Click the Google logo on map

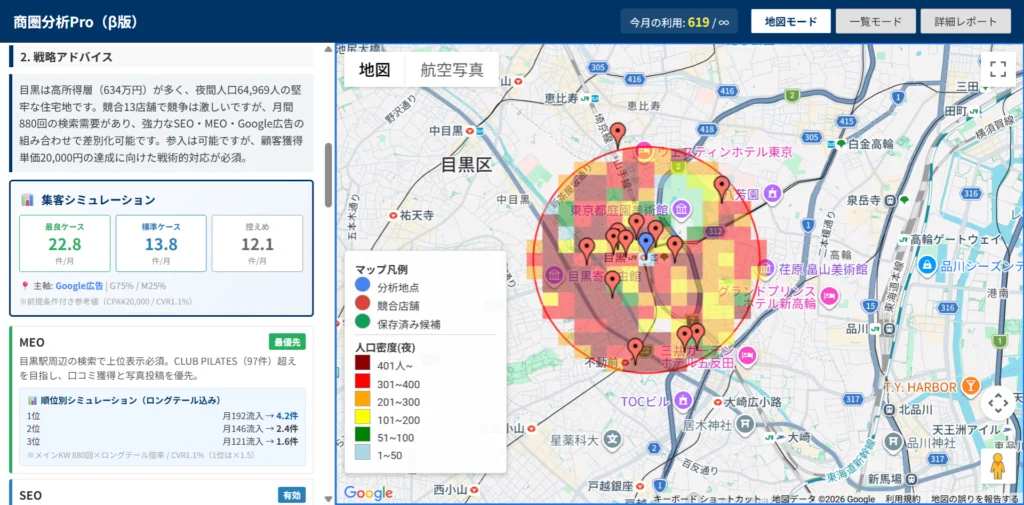(x=368, y=493)
